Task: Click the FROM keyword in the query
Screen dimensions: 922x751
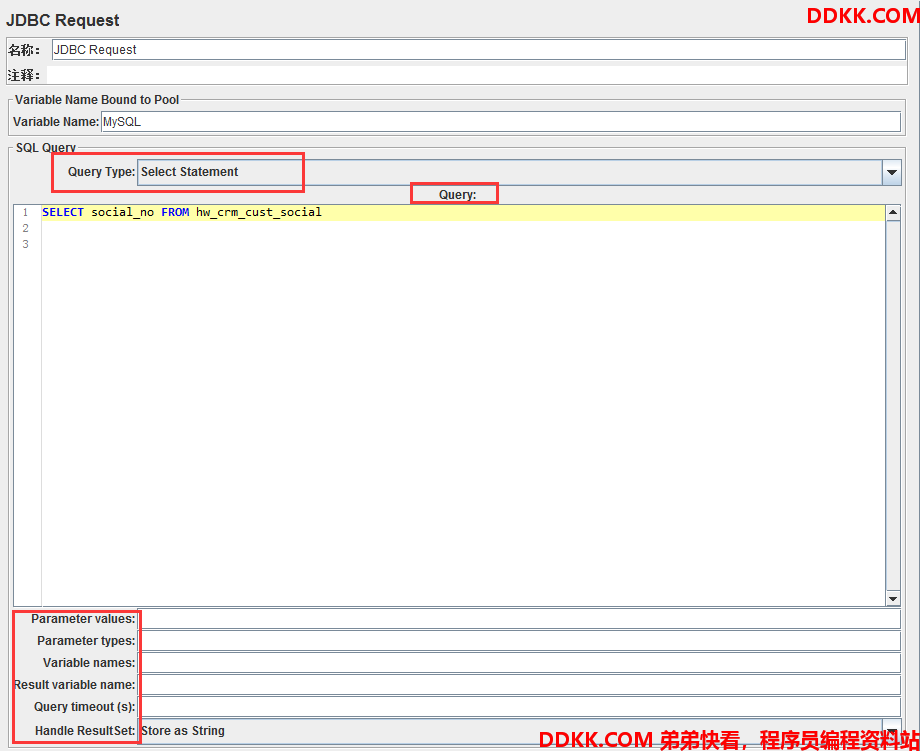Action: pyautogui.click(x=175, y=212)
